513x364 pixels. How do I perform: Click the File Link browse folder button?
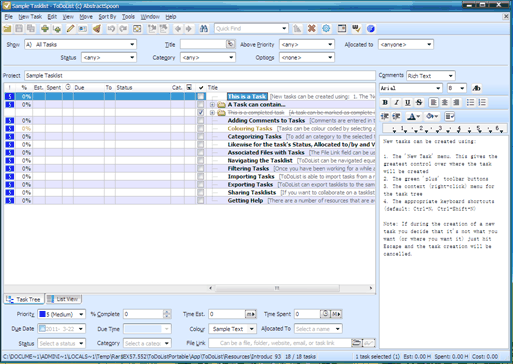[357, 343]
